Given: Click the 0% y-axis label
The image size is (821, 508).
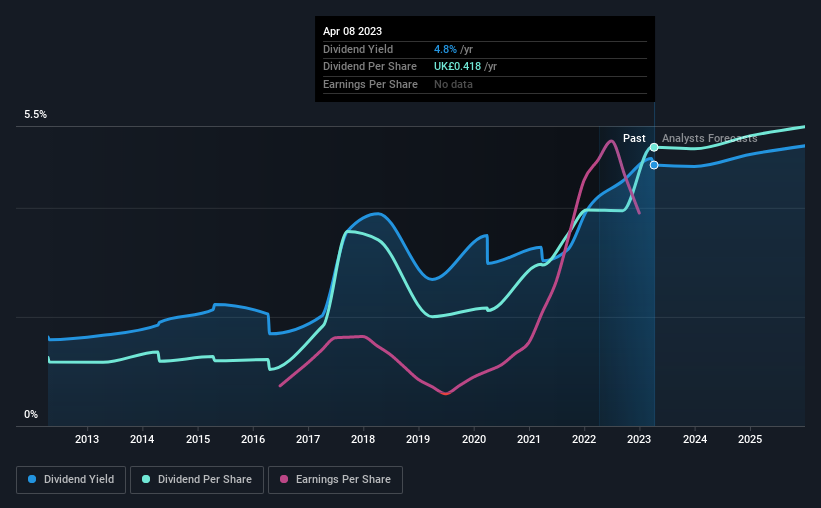Looking at the screenshot, I should pos(31,414).
